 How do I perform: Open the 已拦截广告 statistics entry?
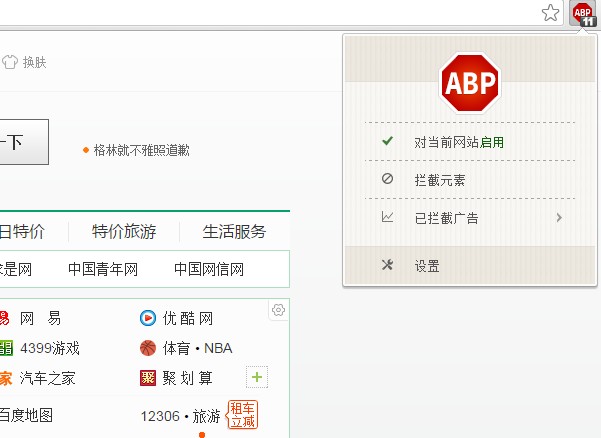(470, 218)
